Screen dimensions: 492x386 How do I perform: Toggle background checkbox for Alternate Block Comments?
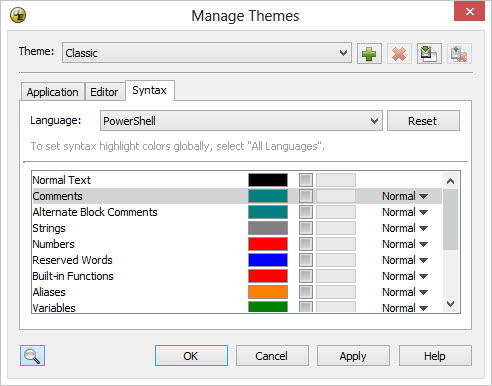(x=306, y=212)
